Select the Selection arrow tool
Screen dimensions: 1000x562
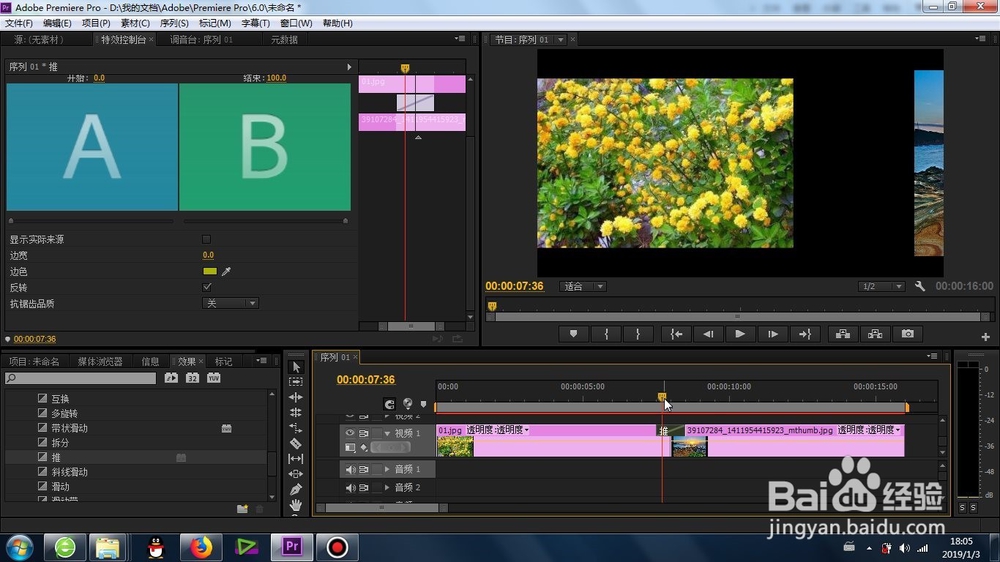296,367
